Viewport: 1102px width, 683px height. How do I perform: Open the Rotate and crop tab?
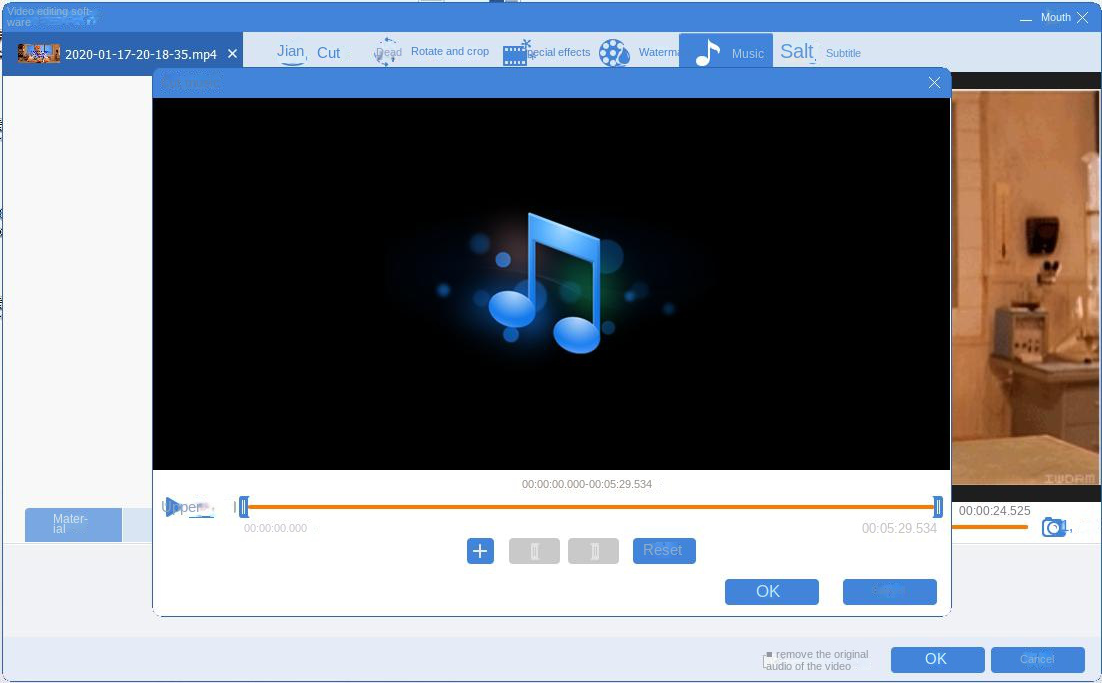(x=450, y=51)
